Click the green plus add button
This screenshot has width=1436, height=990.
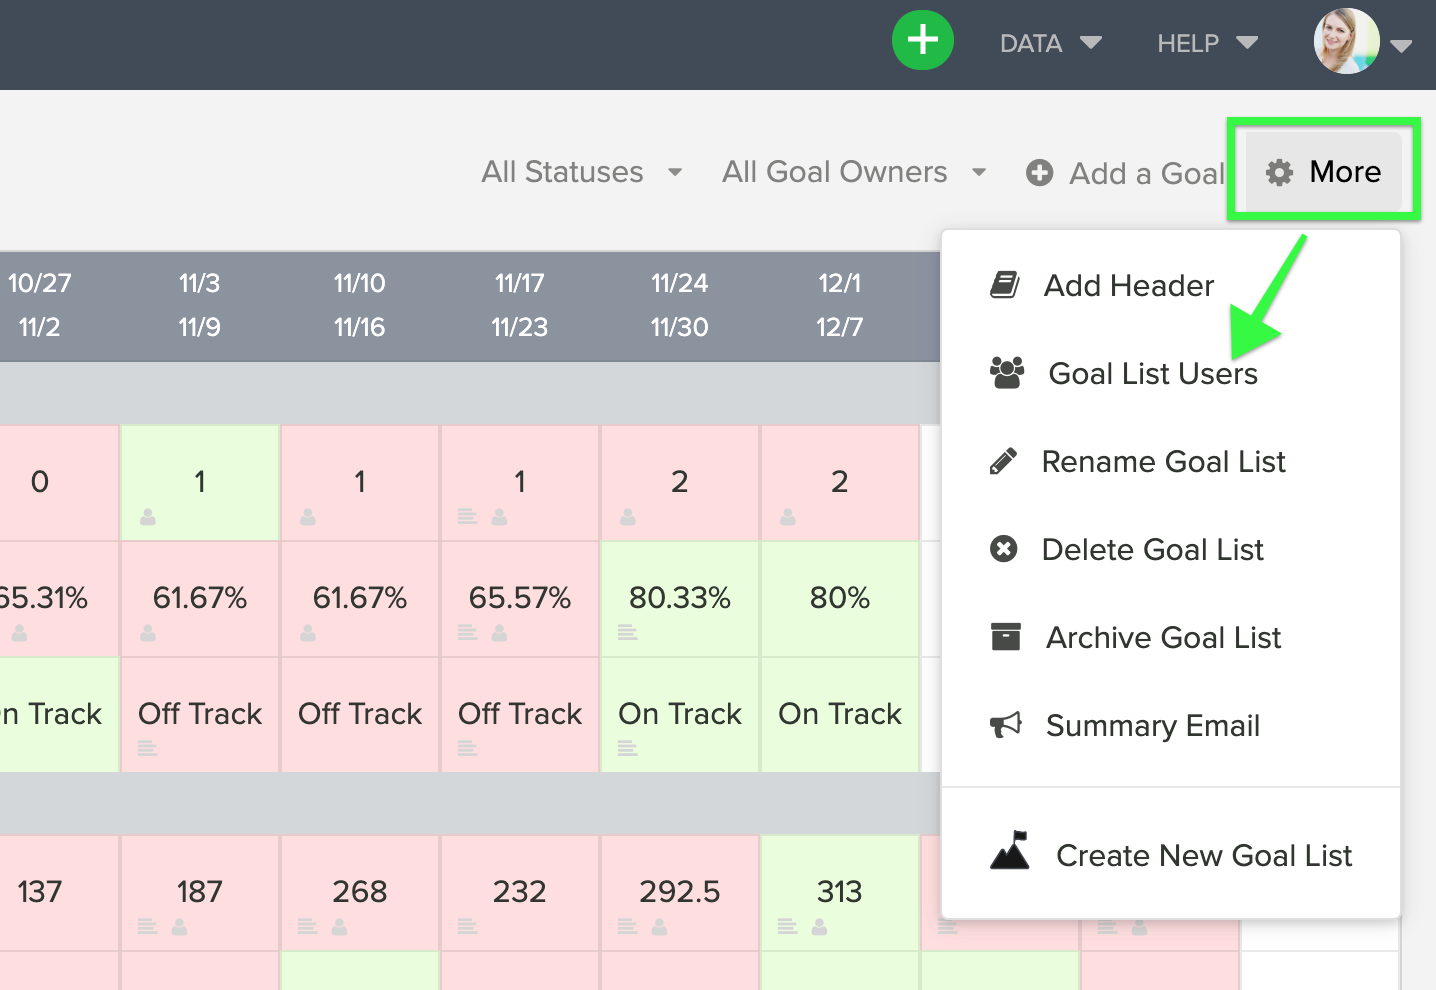[x=922, y=40]
